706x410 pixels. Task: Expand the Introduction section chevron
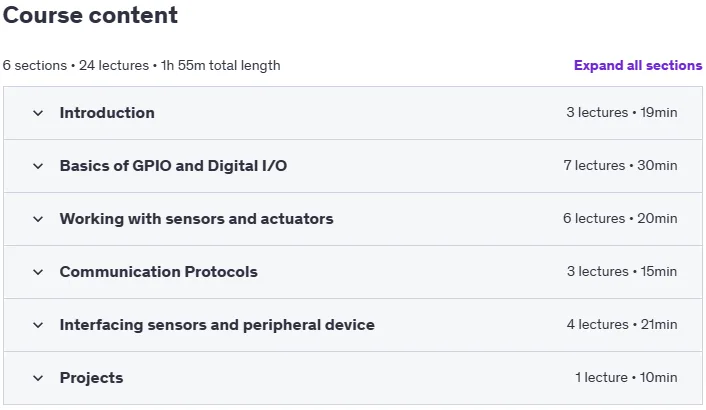tap(38, 113)
